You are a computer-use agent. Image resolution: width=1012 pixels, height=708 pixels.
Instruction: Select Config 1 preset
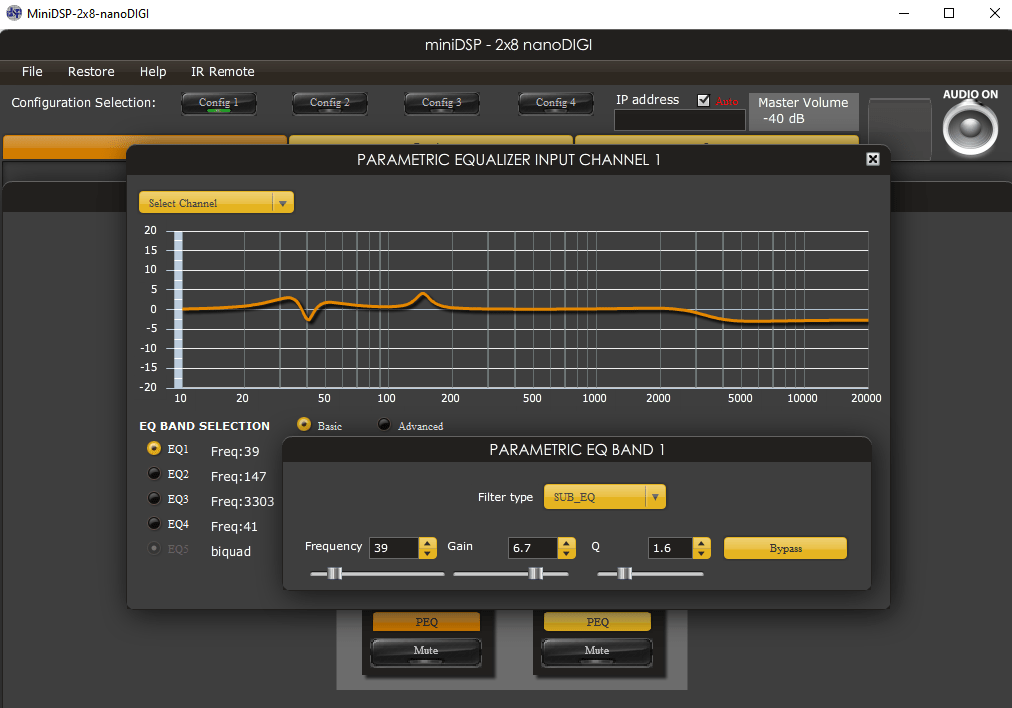coord(219,103)
